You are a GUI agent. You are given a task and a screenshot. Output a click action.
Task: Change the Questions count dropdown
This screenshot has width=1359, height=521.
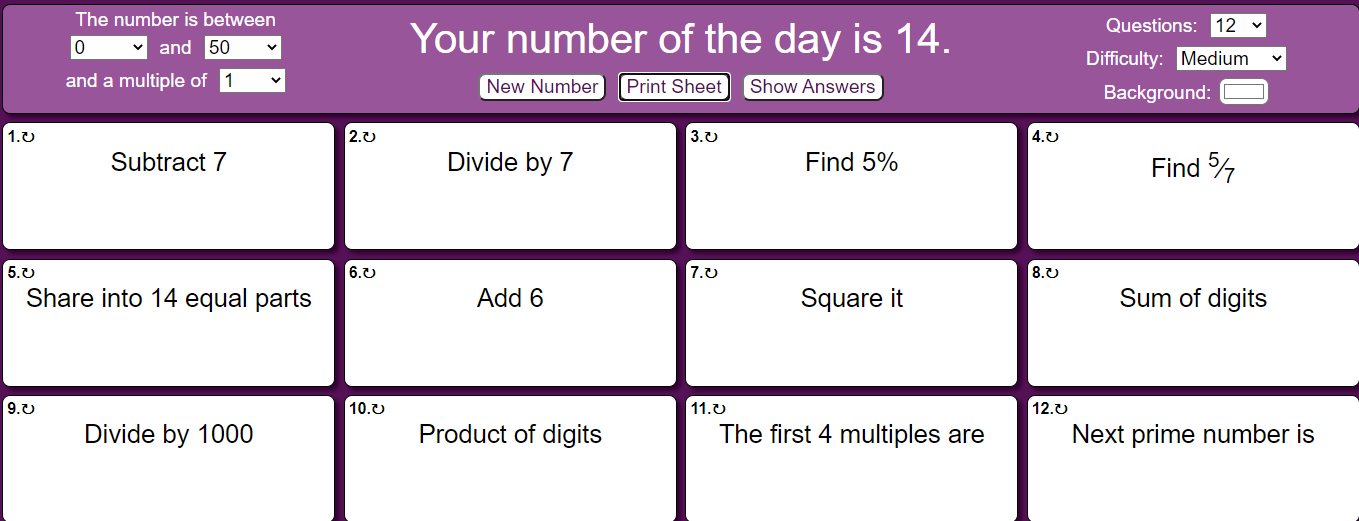[1238, 25]
